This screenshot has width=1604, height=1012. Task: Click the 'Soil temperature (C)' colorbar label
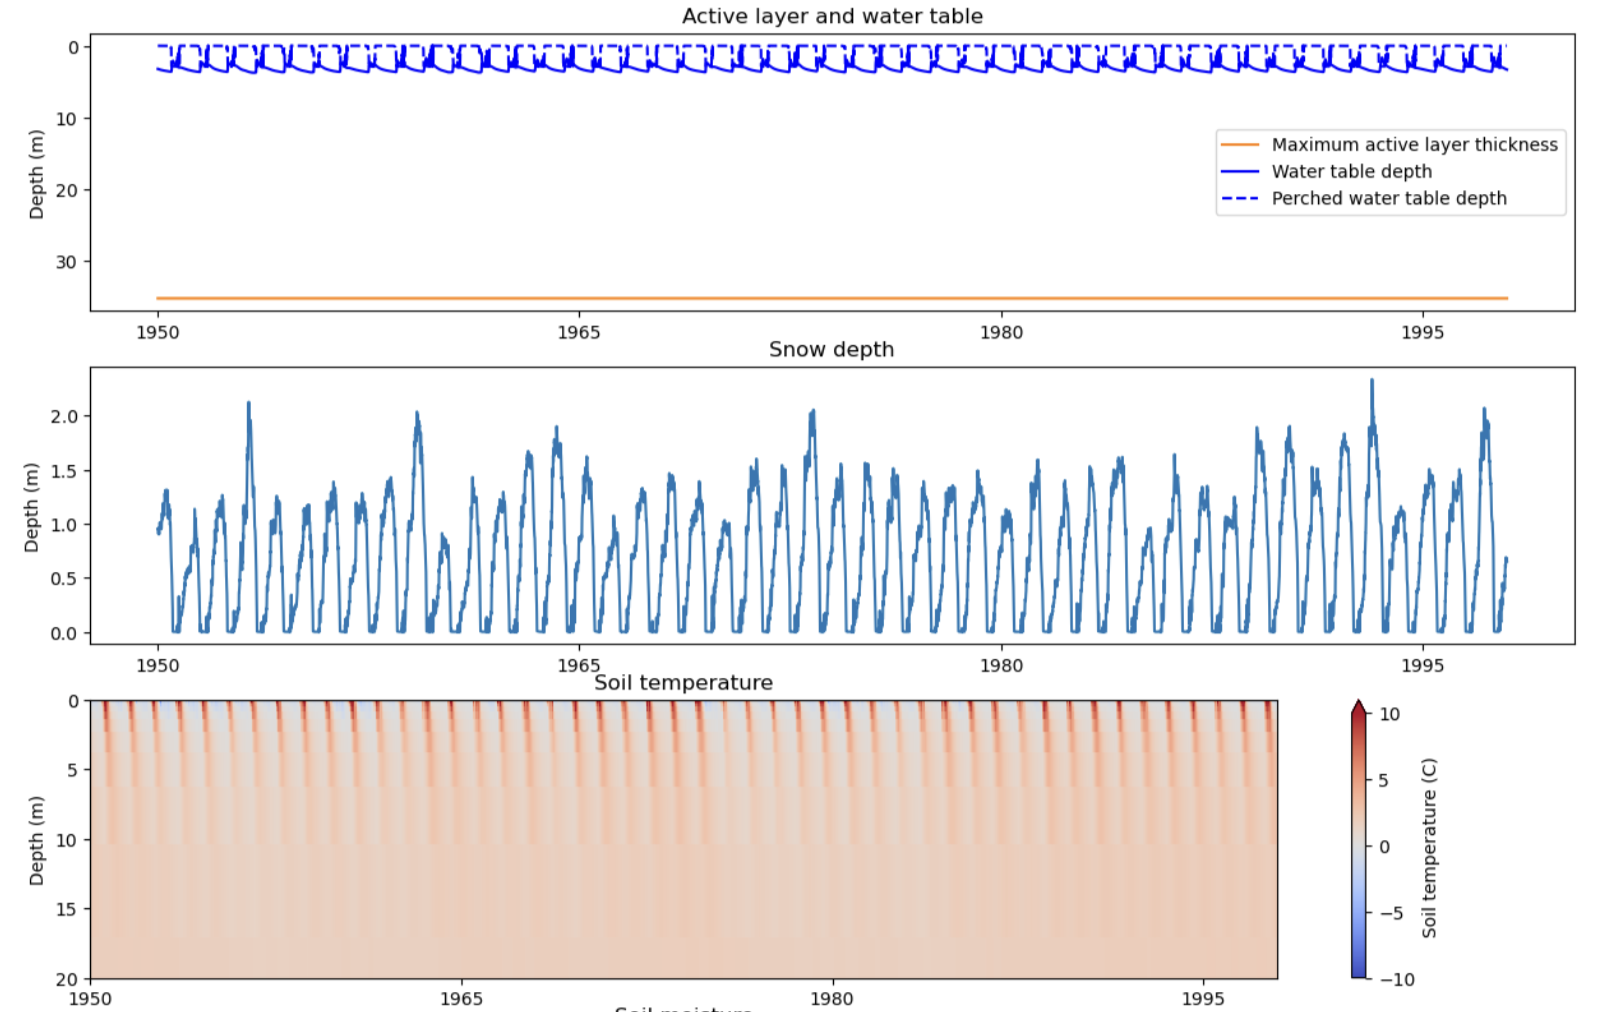pyautogui.click(x=1429, y=848)
